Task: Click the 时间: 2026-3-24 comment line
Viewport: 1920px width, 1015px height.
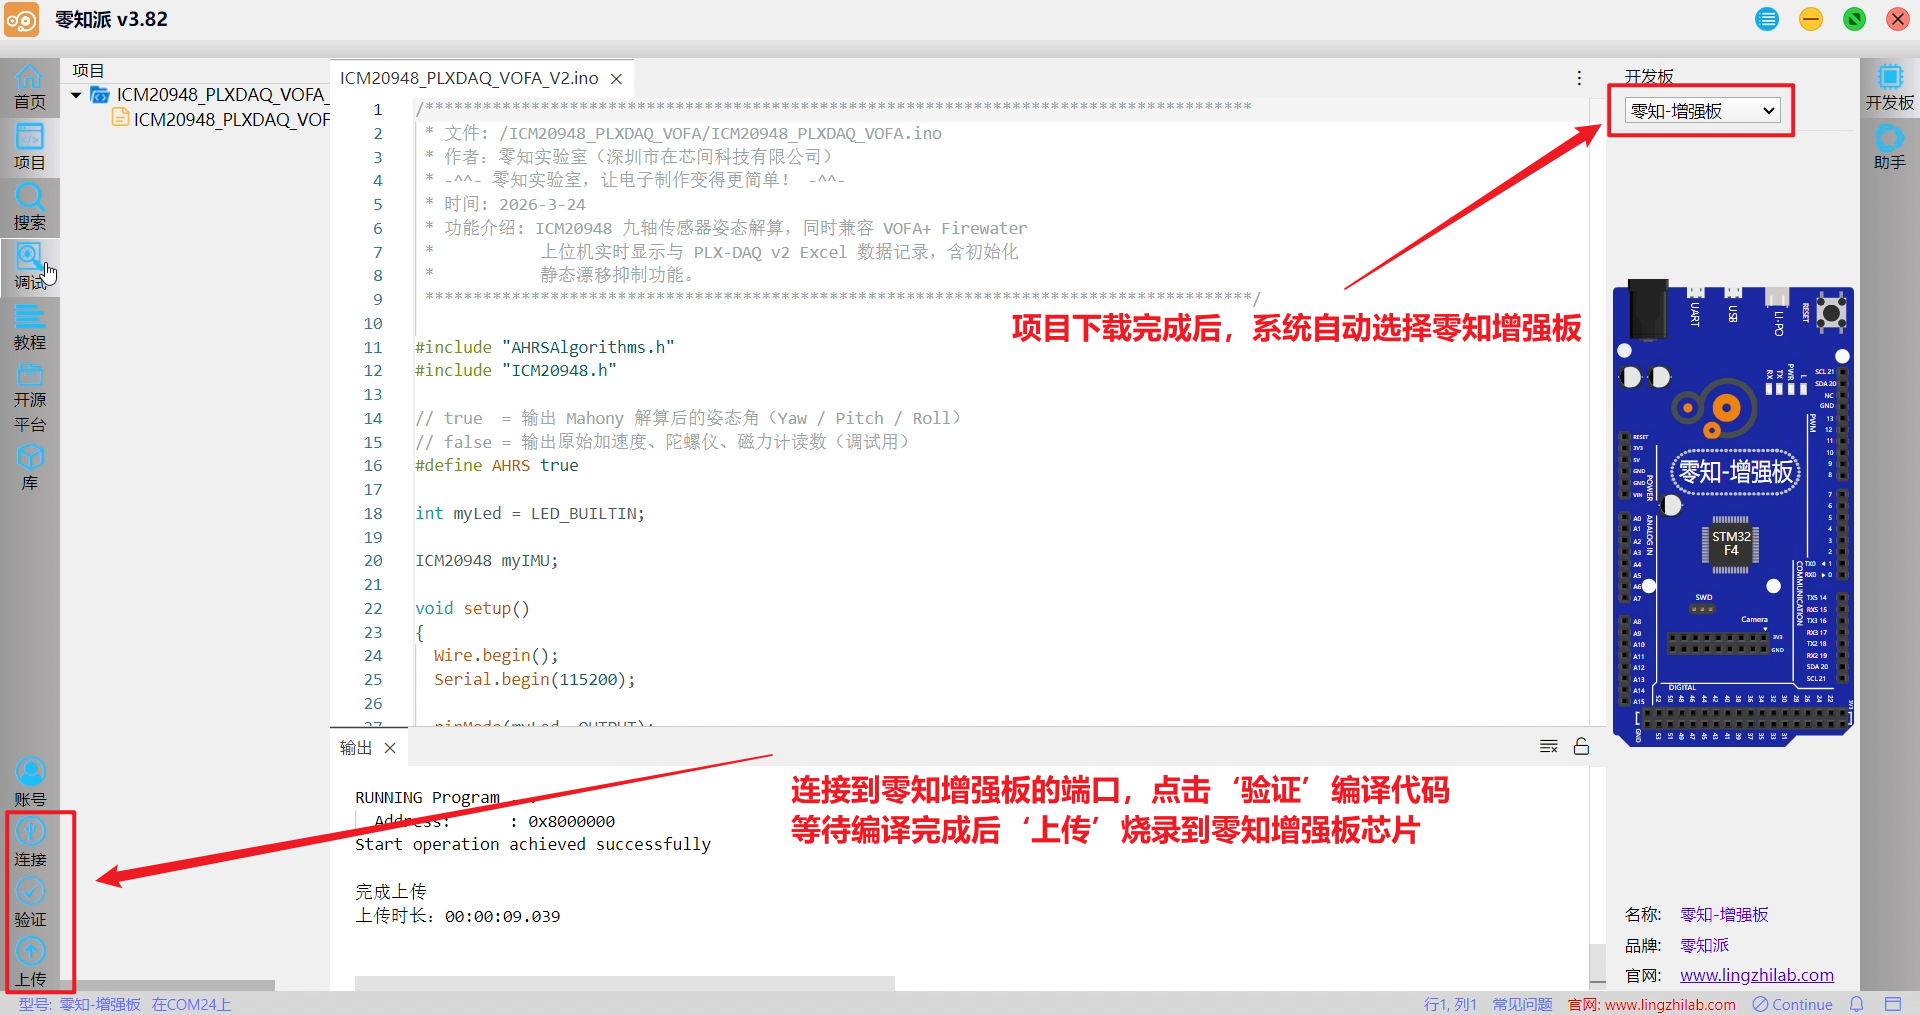Action: [x=514, y=205]
